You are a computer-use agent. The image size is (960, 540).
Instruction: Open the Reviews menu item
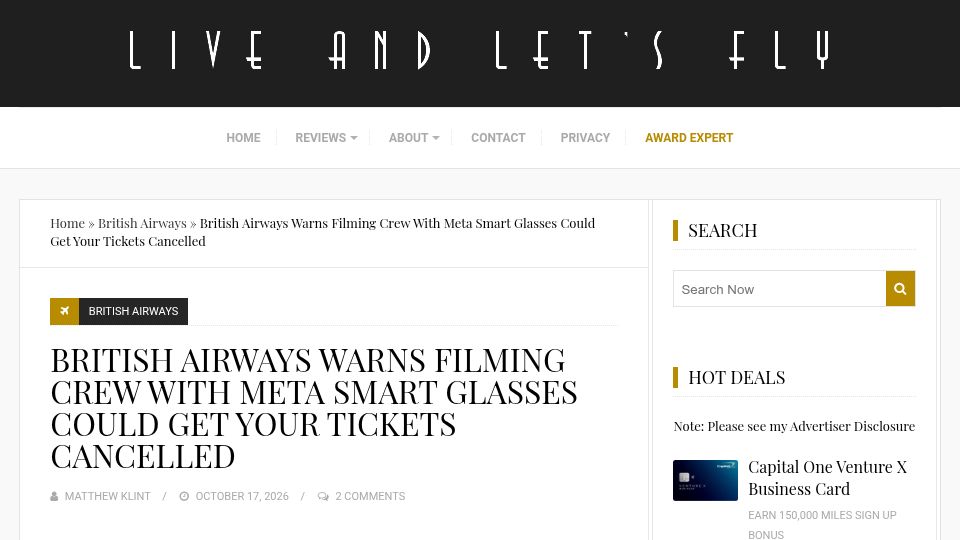[x=320, y=138]
